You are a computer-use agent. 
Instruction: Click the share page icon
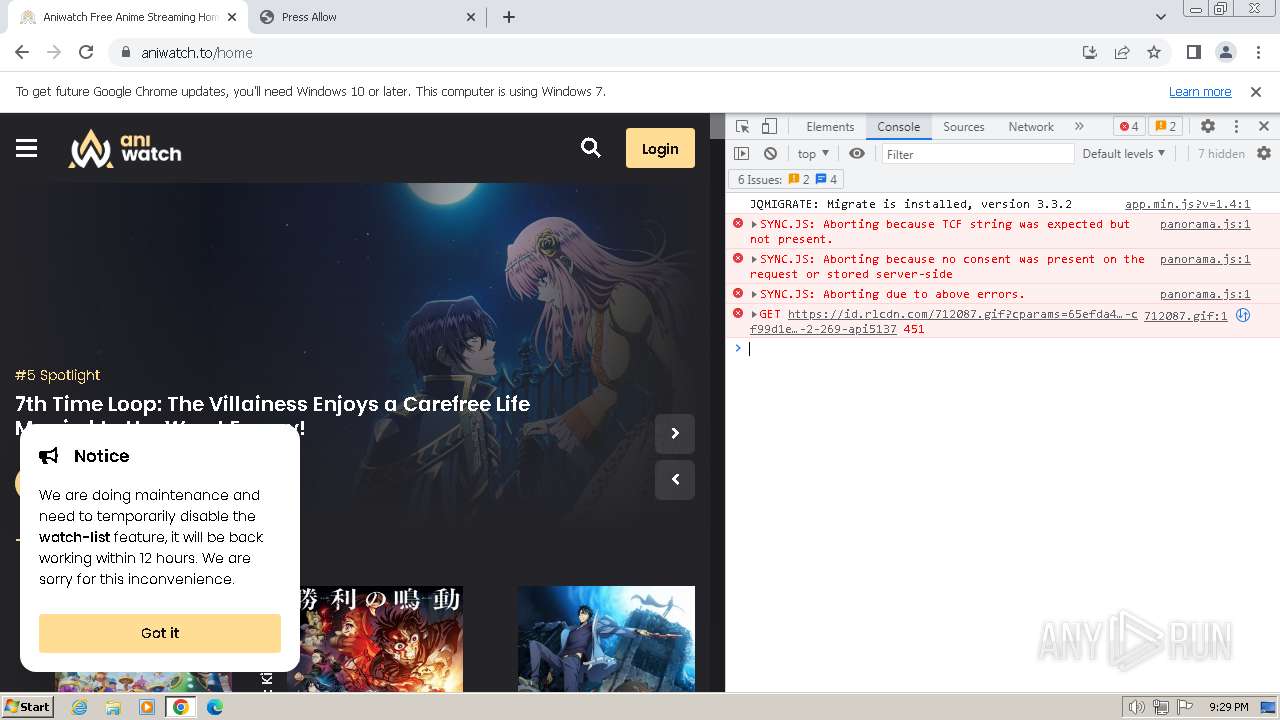coord(1122,52)
